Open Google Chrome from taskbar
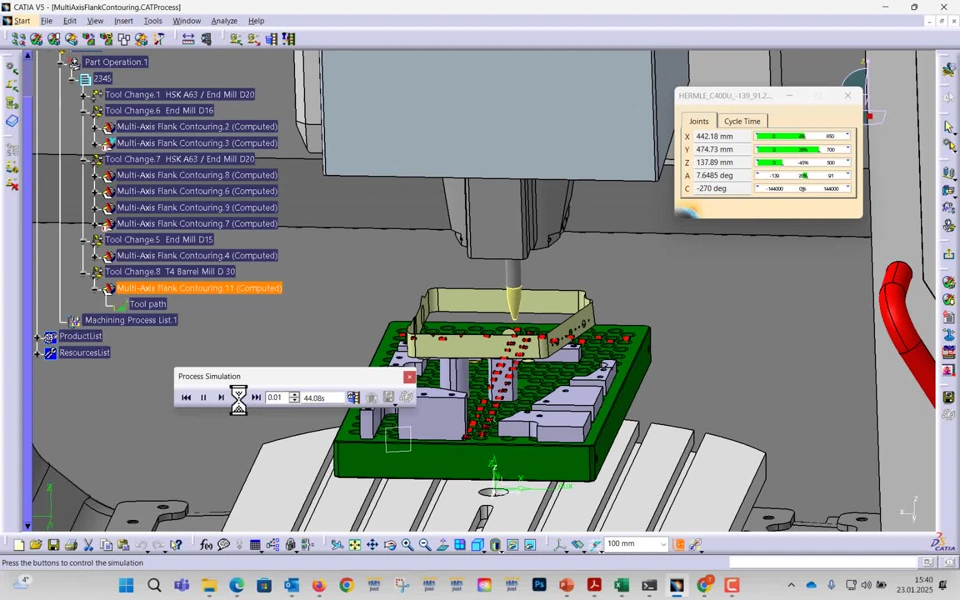This screenshot has height=600, width=960. (x=347, y=585)
